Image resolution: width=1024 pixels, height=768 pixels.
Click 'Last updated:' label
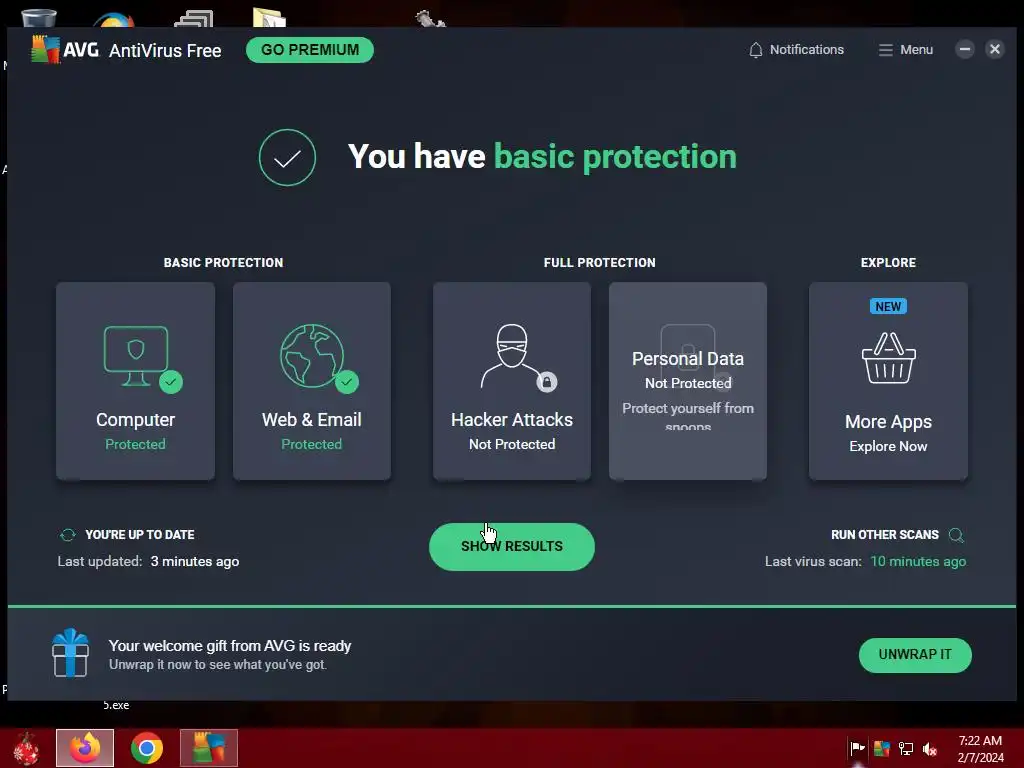pos(100,562)
